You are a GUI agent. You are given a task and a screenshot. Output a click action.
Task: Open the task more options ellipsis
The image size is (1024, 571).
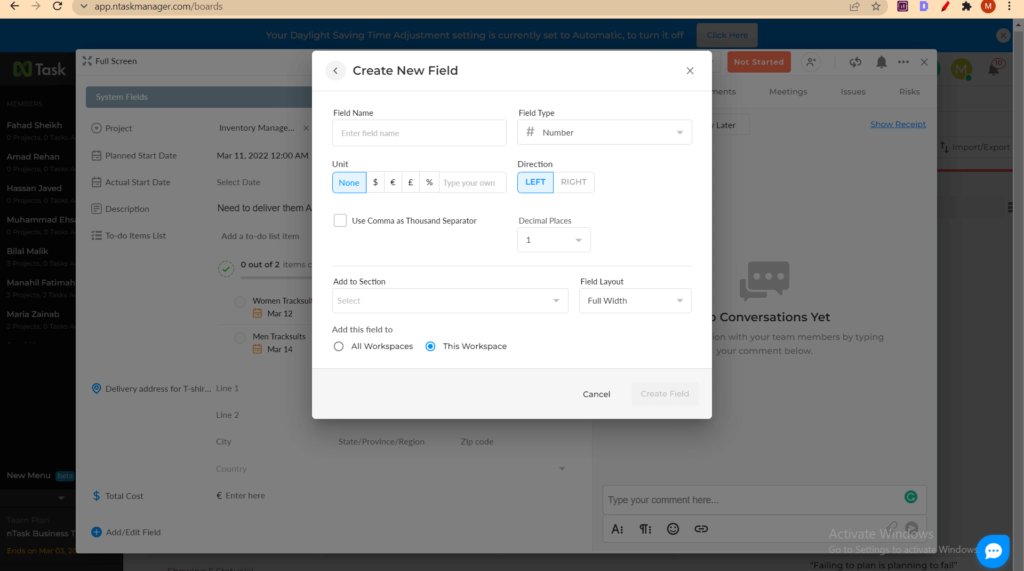(x=903, y=62)
